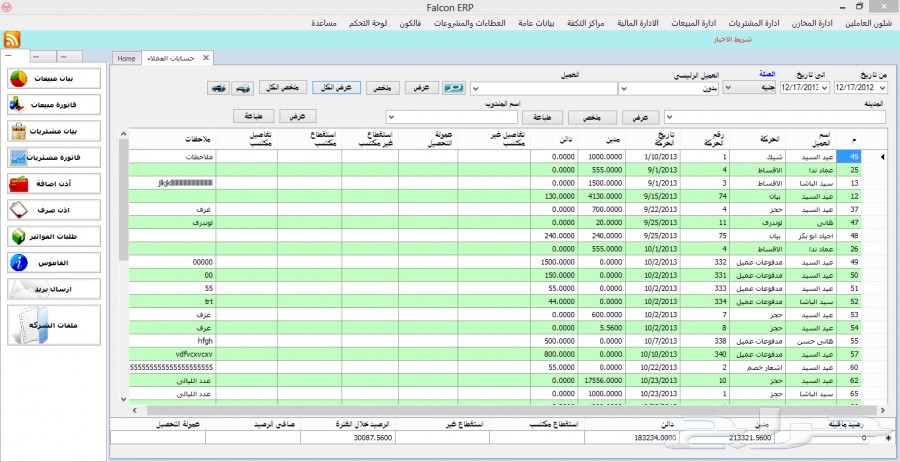This screenshot has height=462, width=900.
Task: Open the ادارة المبيعات menu
Action: [695, 24]
